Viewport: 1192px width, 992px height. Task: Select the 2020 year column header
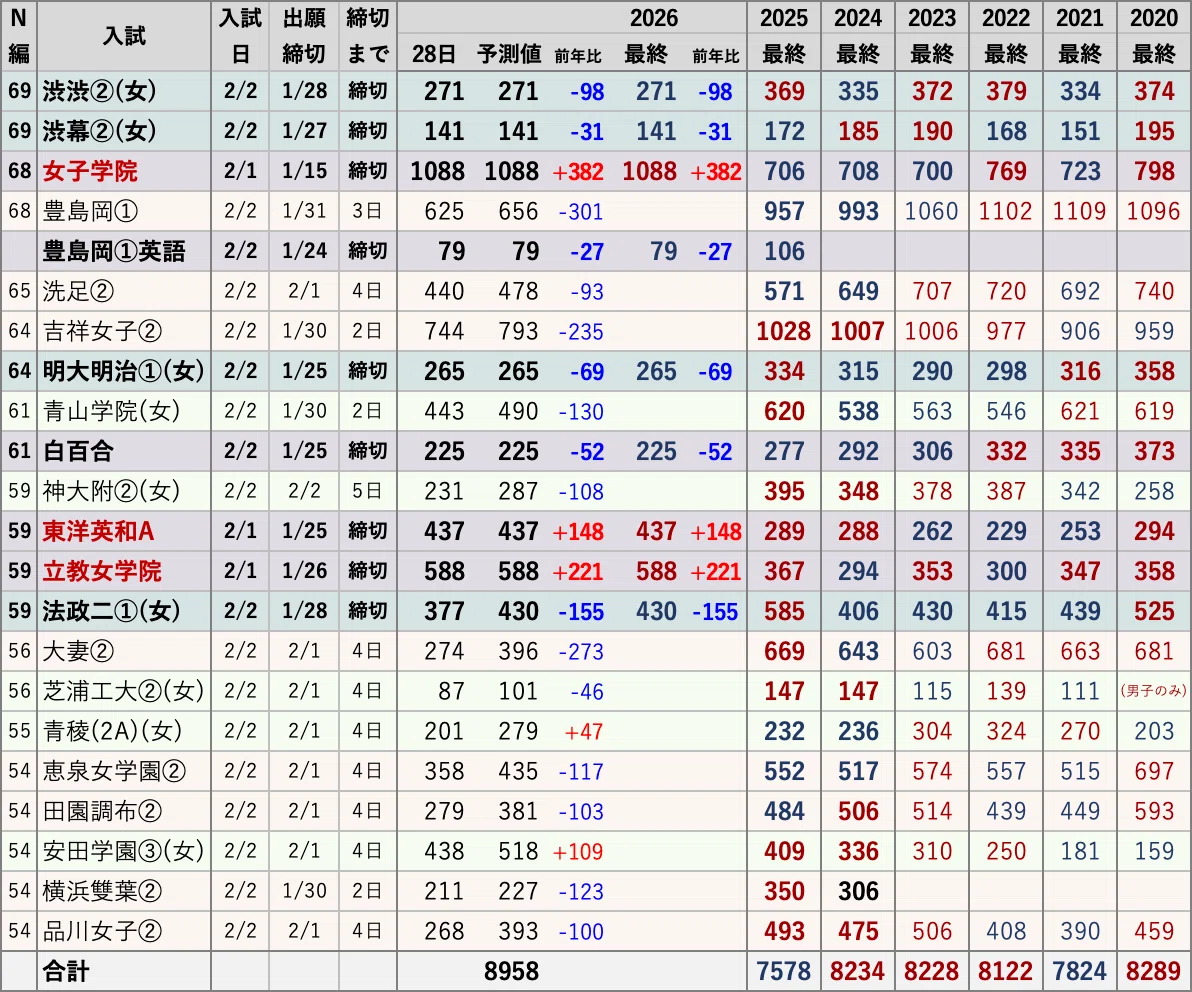point(1154,17)
